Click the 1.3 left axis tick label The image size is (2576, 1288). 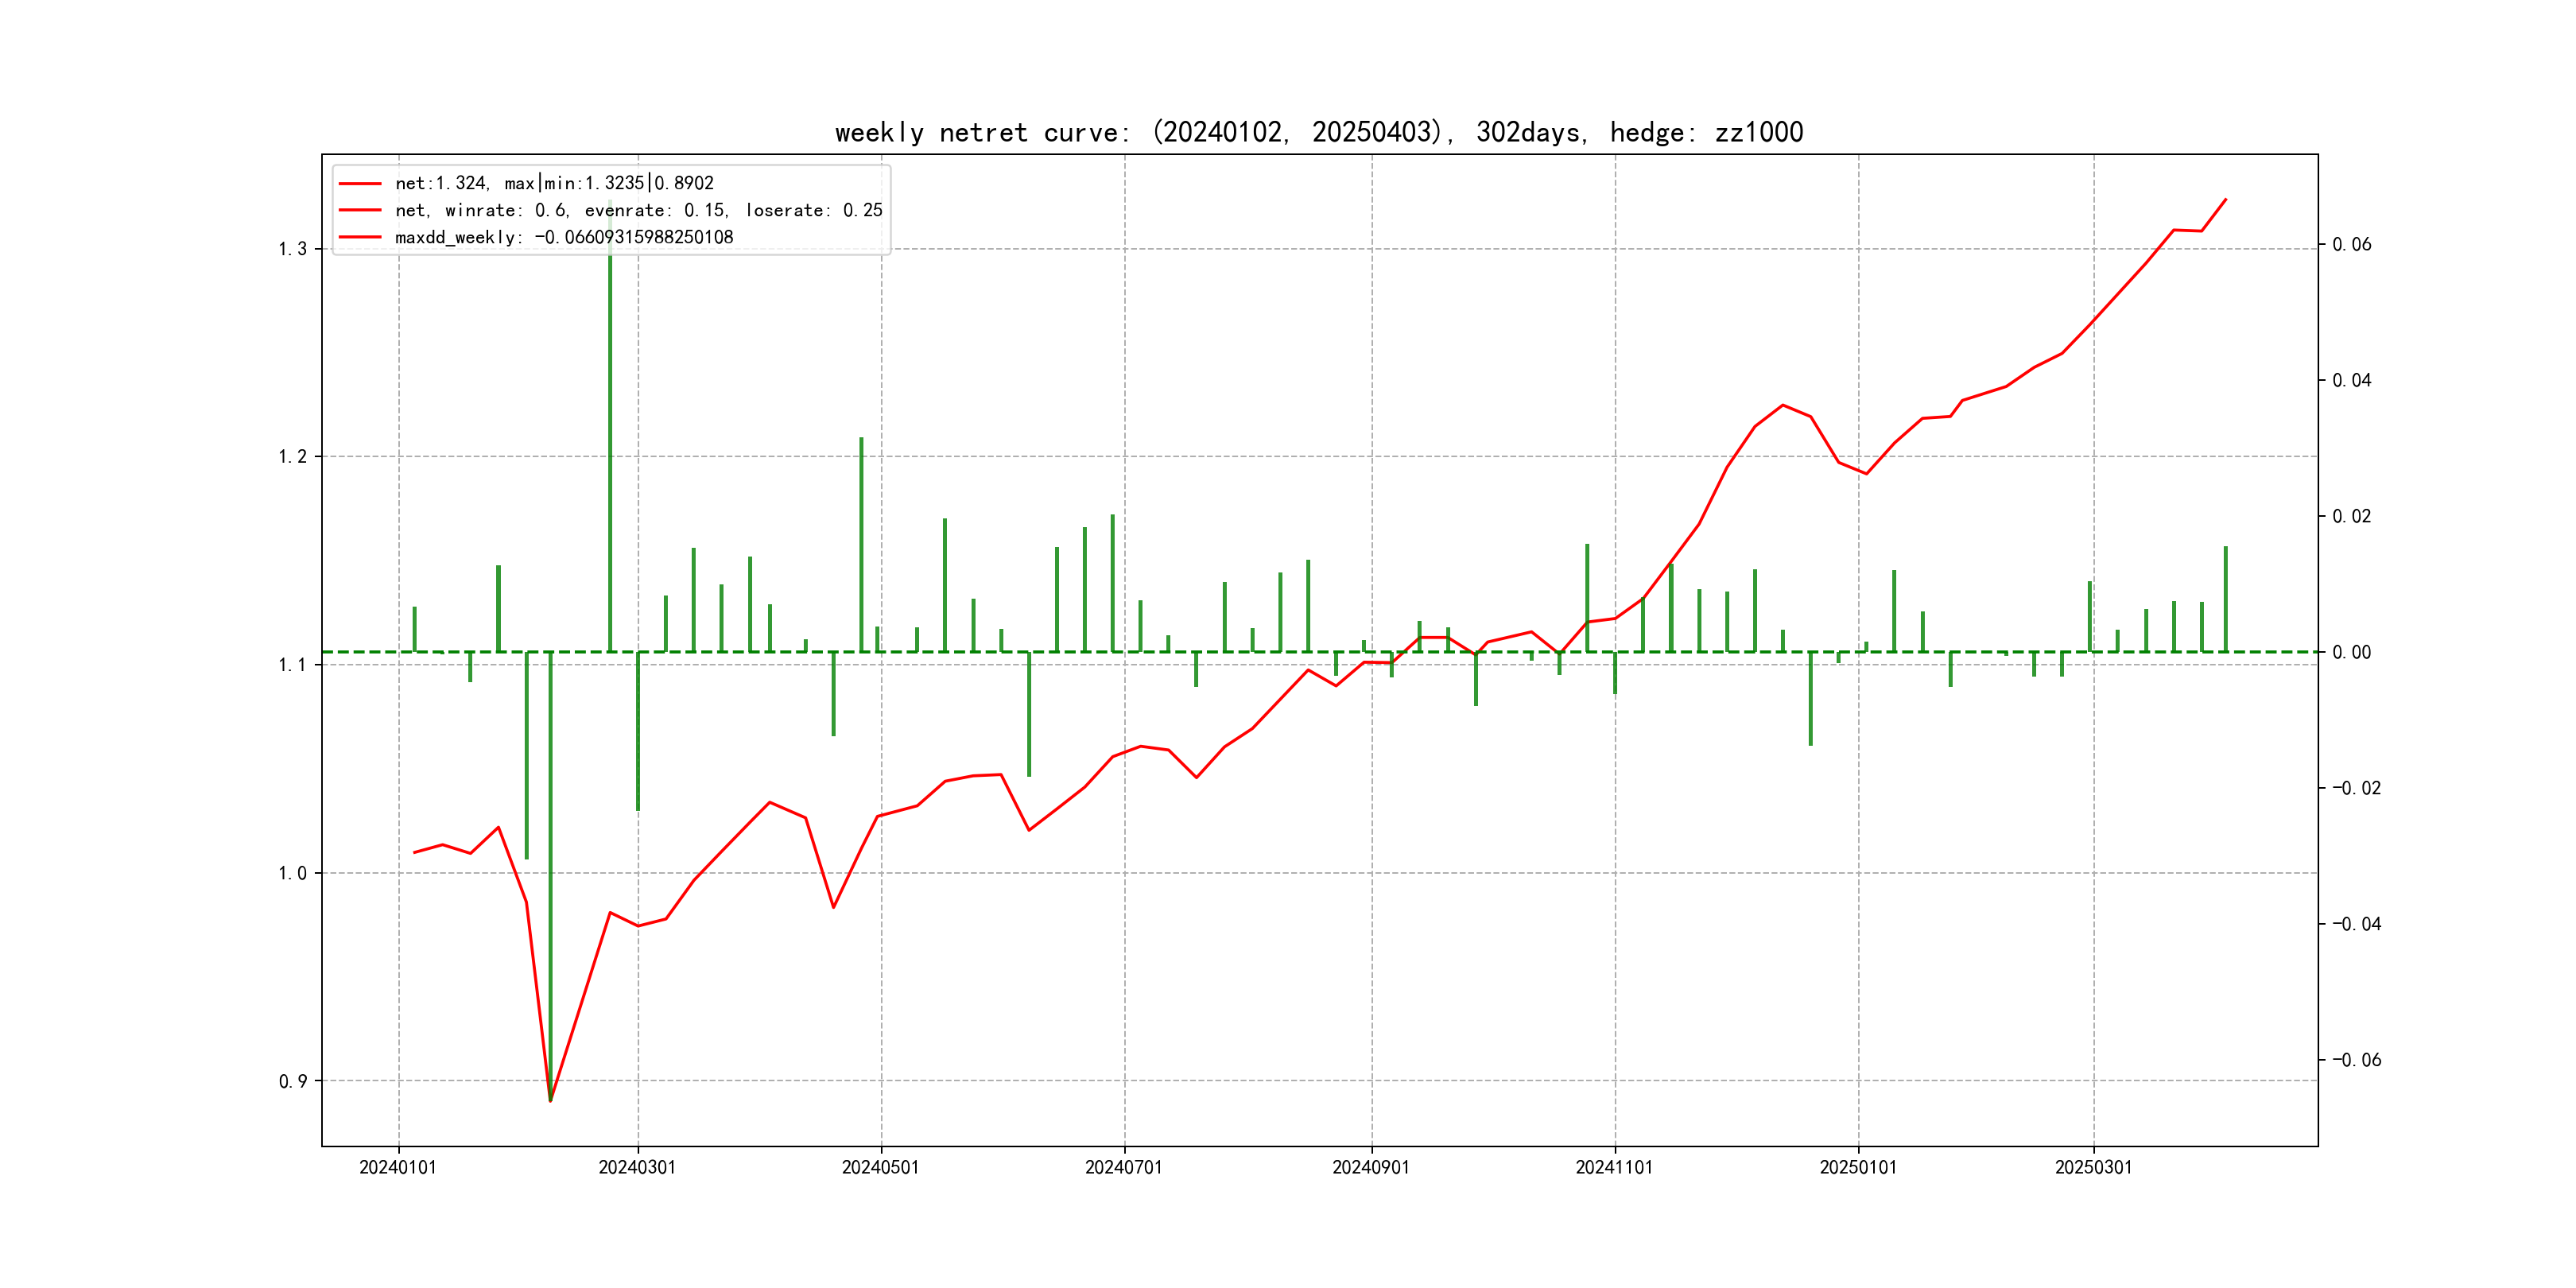(292, 249)
